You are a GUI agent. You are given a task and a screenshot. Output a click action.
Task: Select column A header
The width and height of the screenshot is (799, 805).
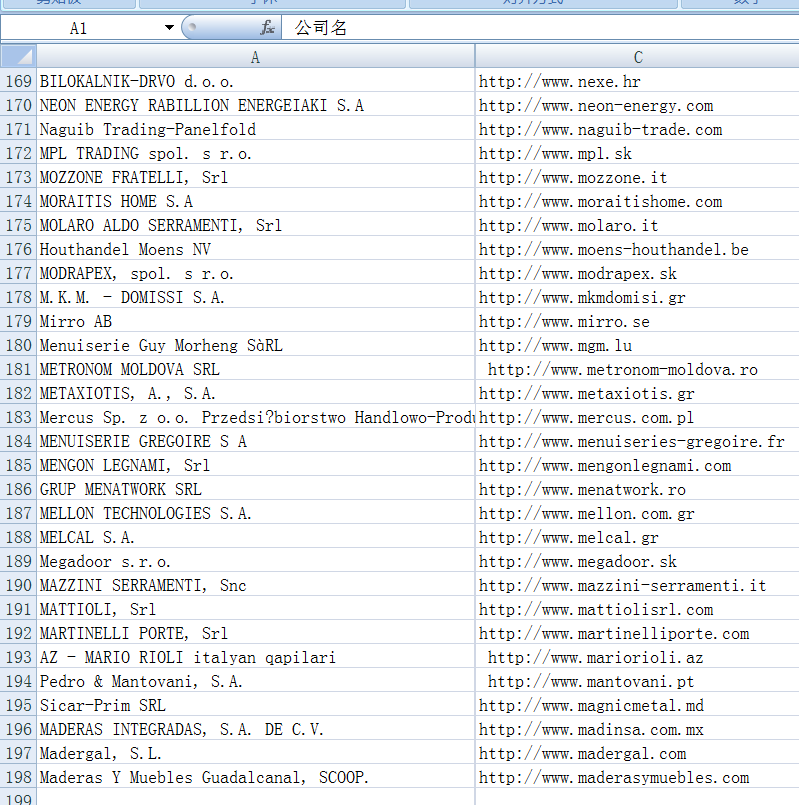pos(256,57)
